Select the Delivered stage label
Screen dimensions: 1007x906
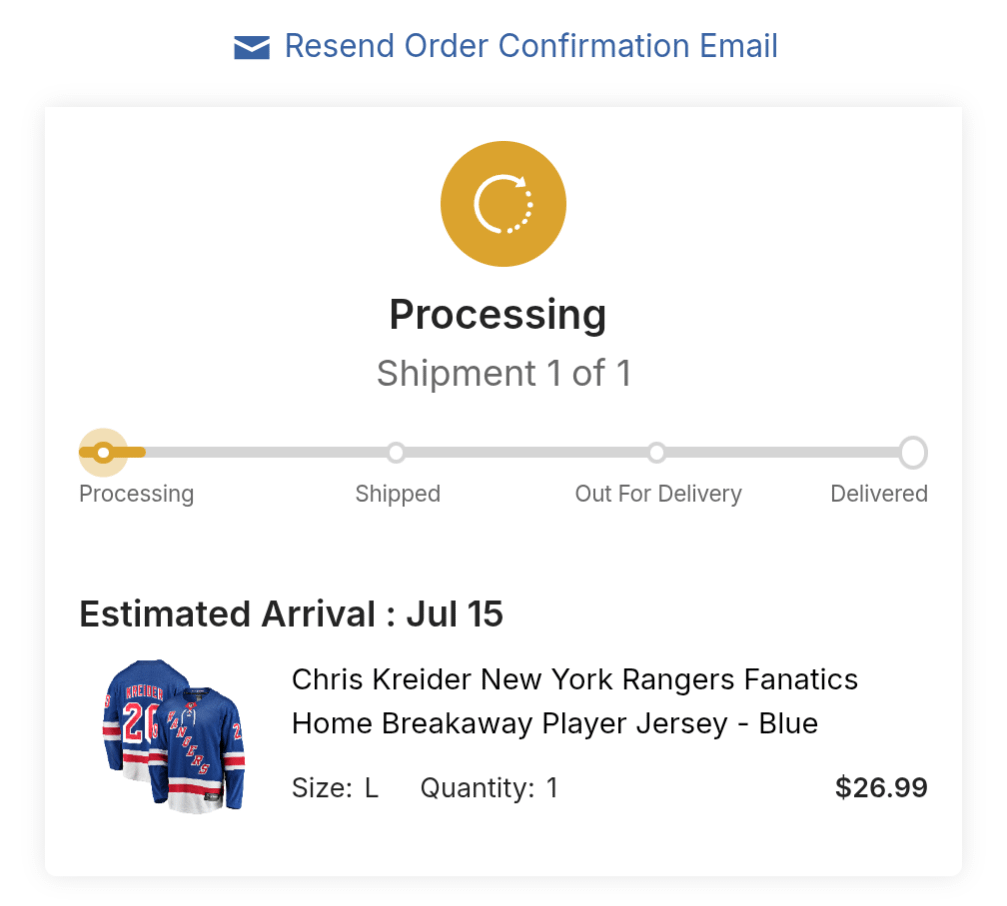(879, 493)
